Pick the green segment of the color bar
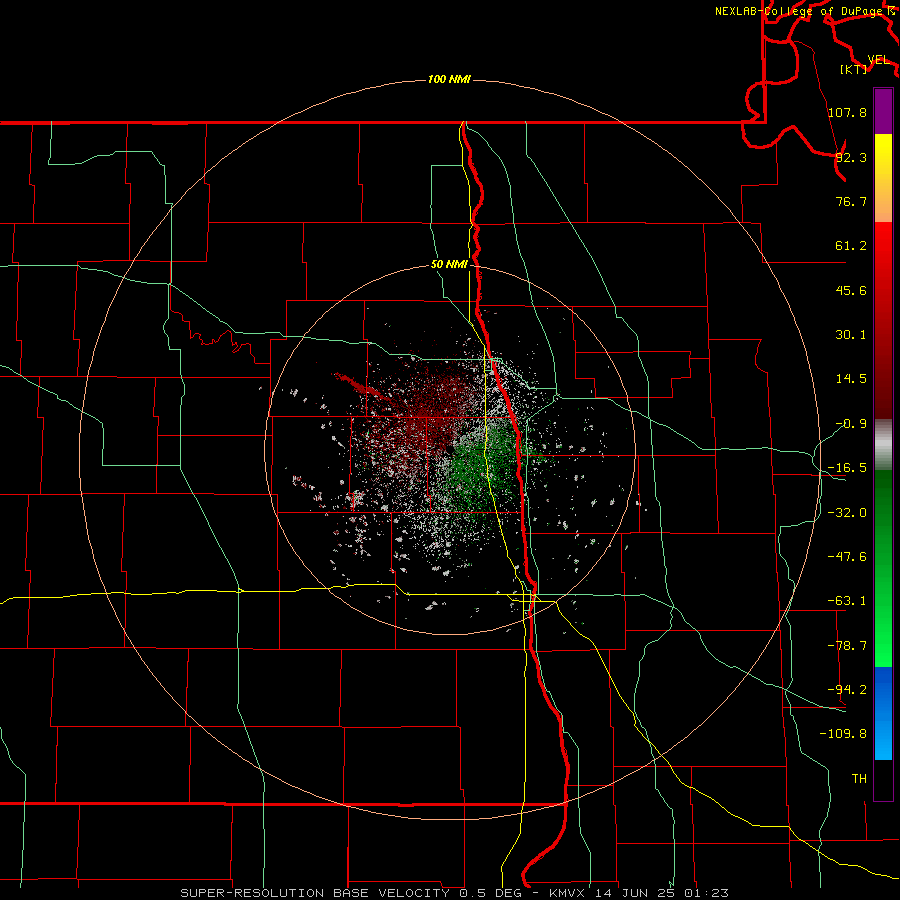Image resolution: width=900 pixels, height=900 pixels. [x=883, y=568]
